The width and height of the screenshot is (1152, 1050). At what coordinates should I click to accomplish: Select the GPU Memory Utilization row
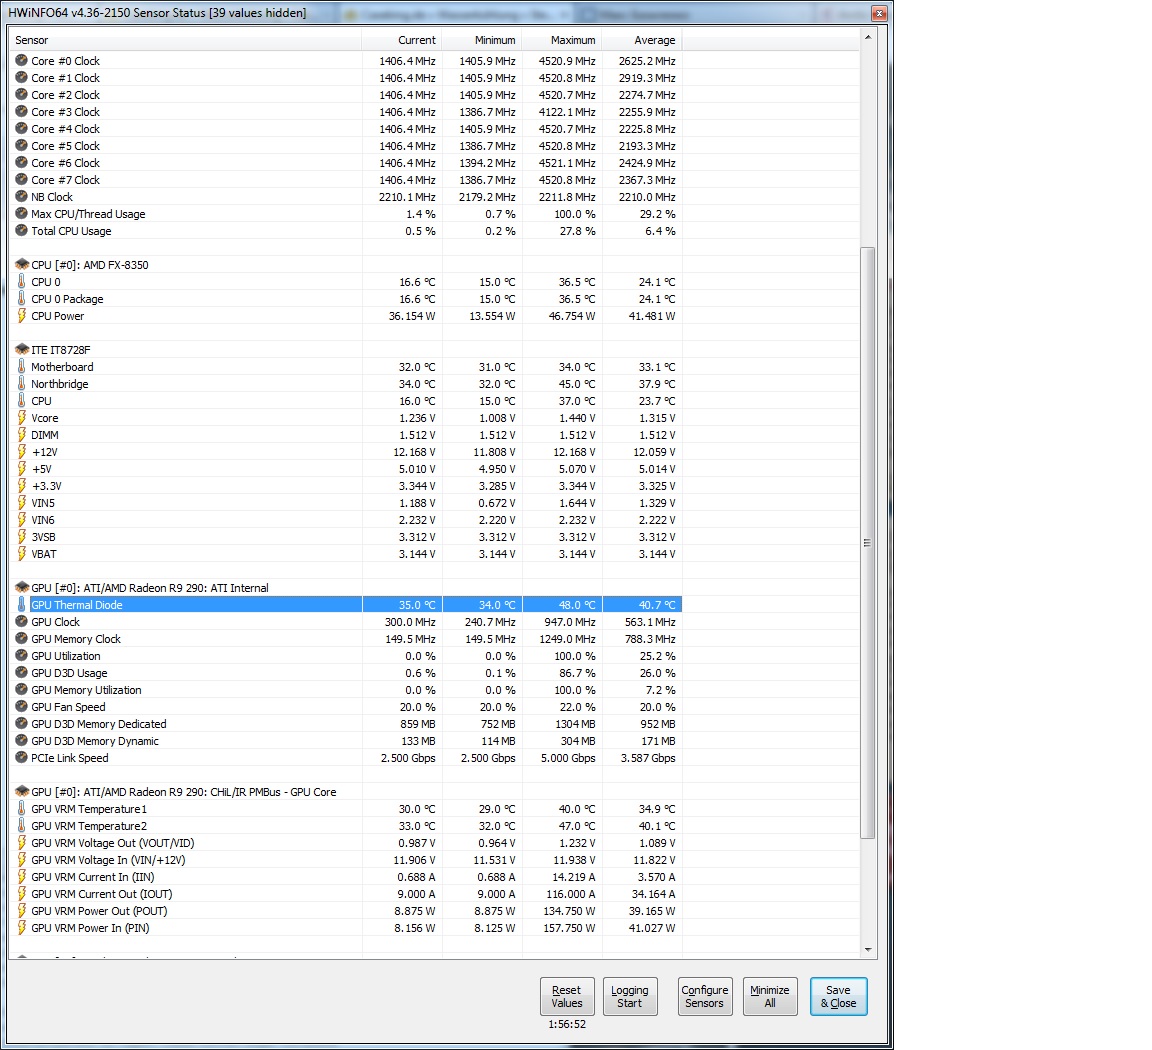pos(345,689)
